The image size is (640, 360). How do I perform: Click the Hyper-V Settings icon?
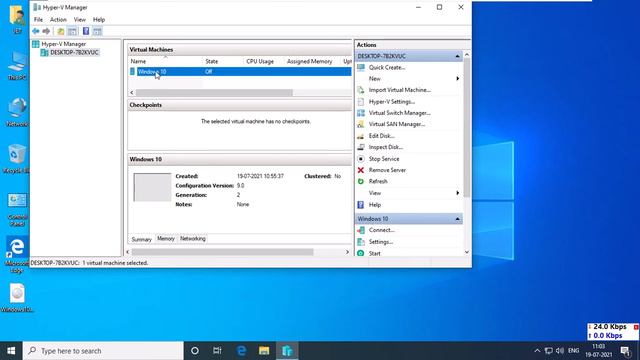pyautogui.click(x=361, y=101)
